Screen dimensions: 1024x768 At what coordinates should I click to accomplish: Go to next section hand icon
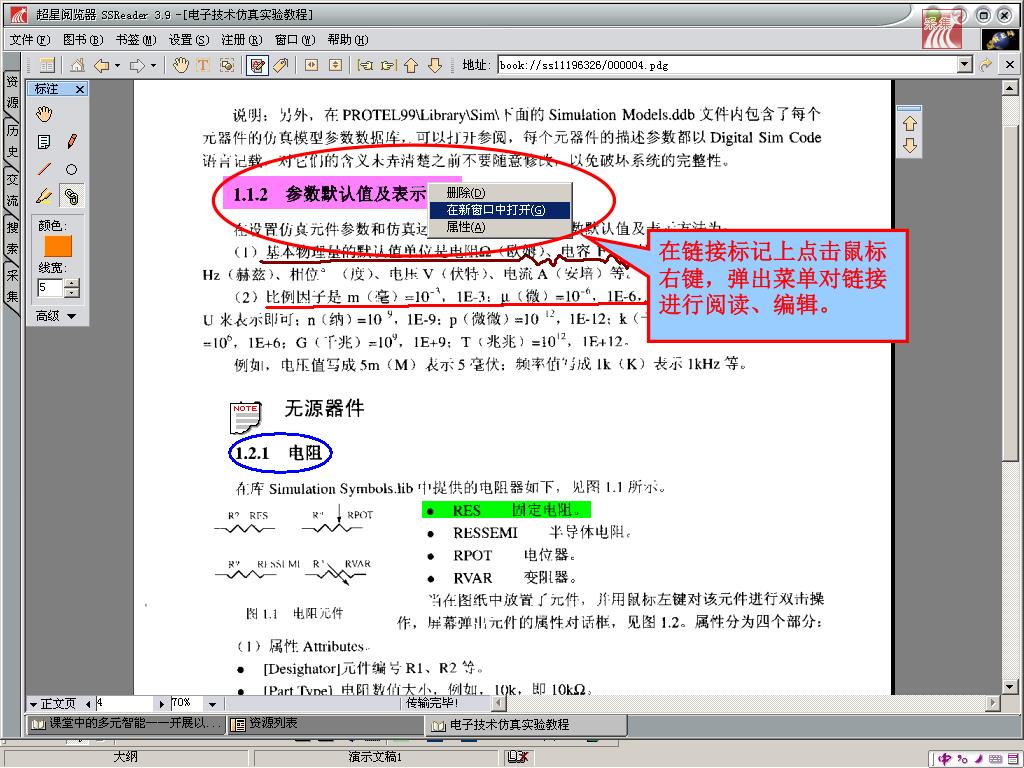(389, 65)
